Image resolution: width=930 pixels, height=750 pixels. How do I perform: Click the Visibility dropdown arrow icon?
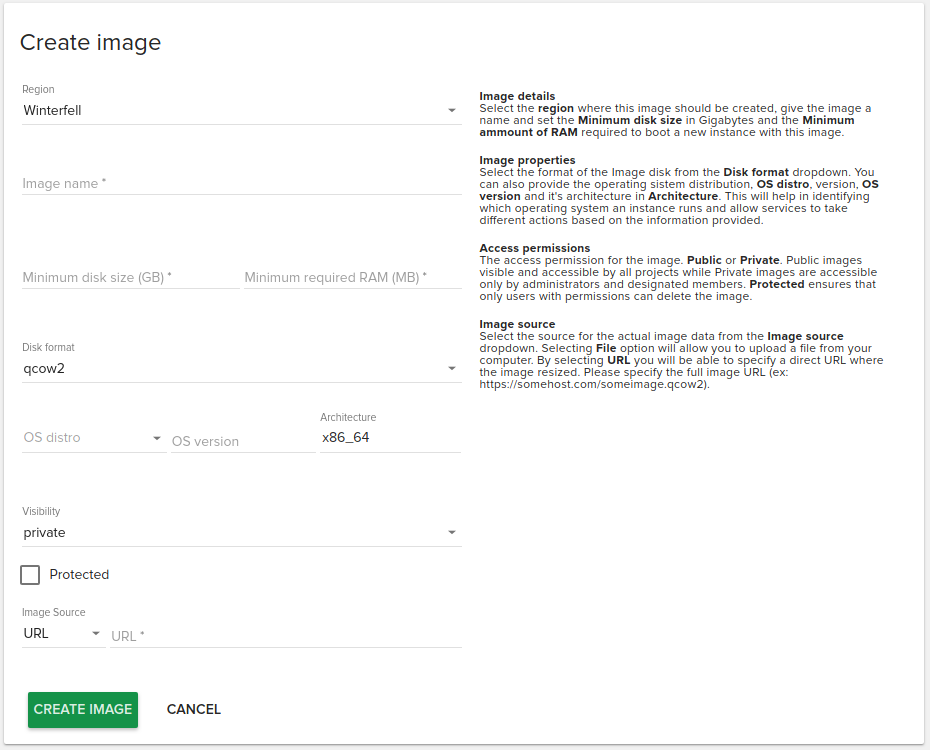[x=452, y=533]
